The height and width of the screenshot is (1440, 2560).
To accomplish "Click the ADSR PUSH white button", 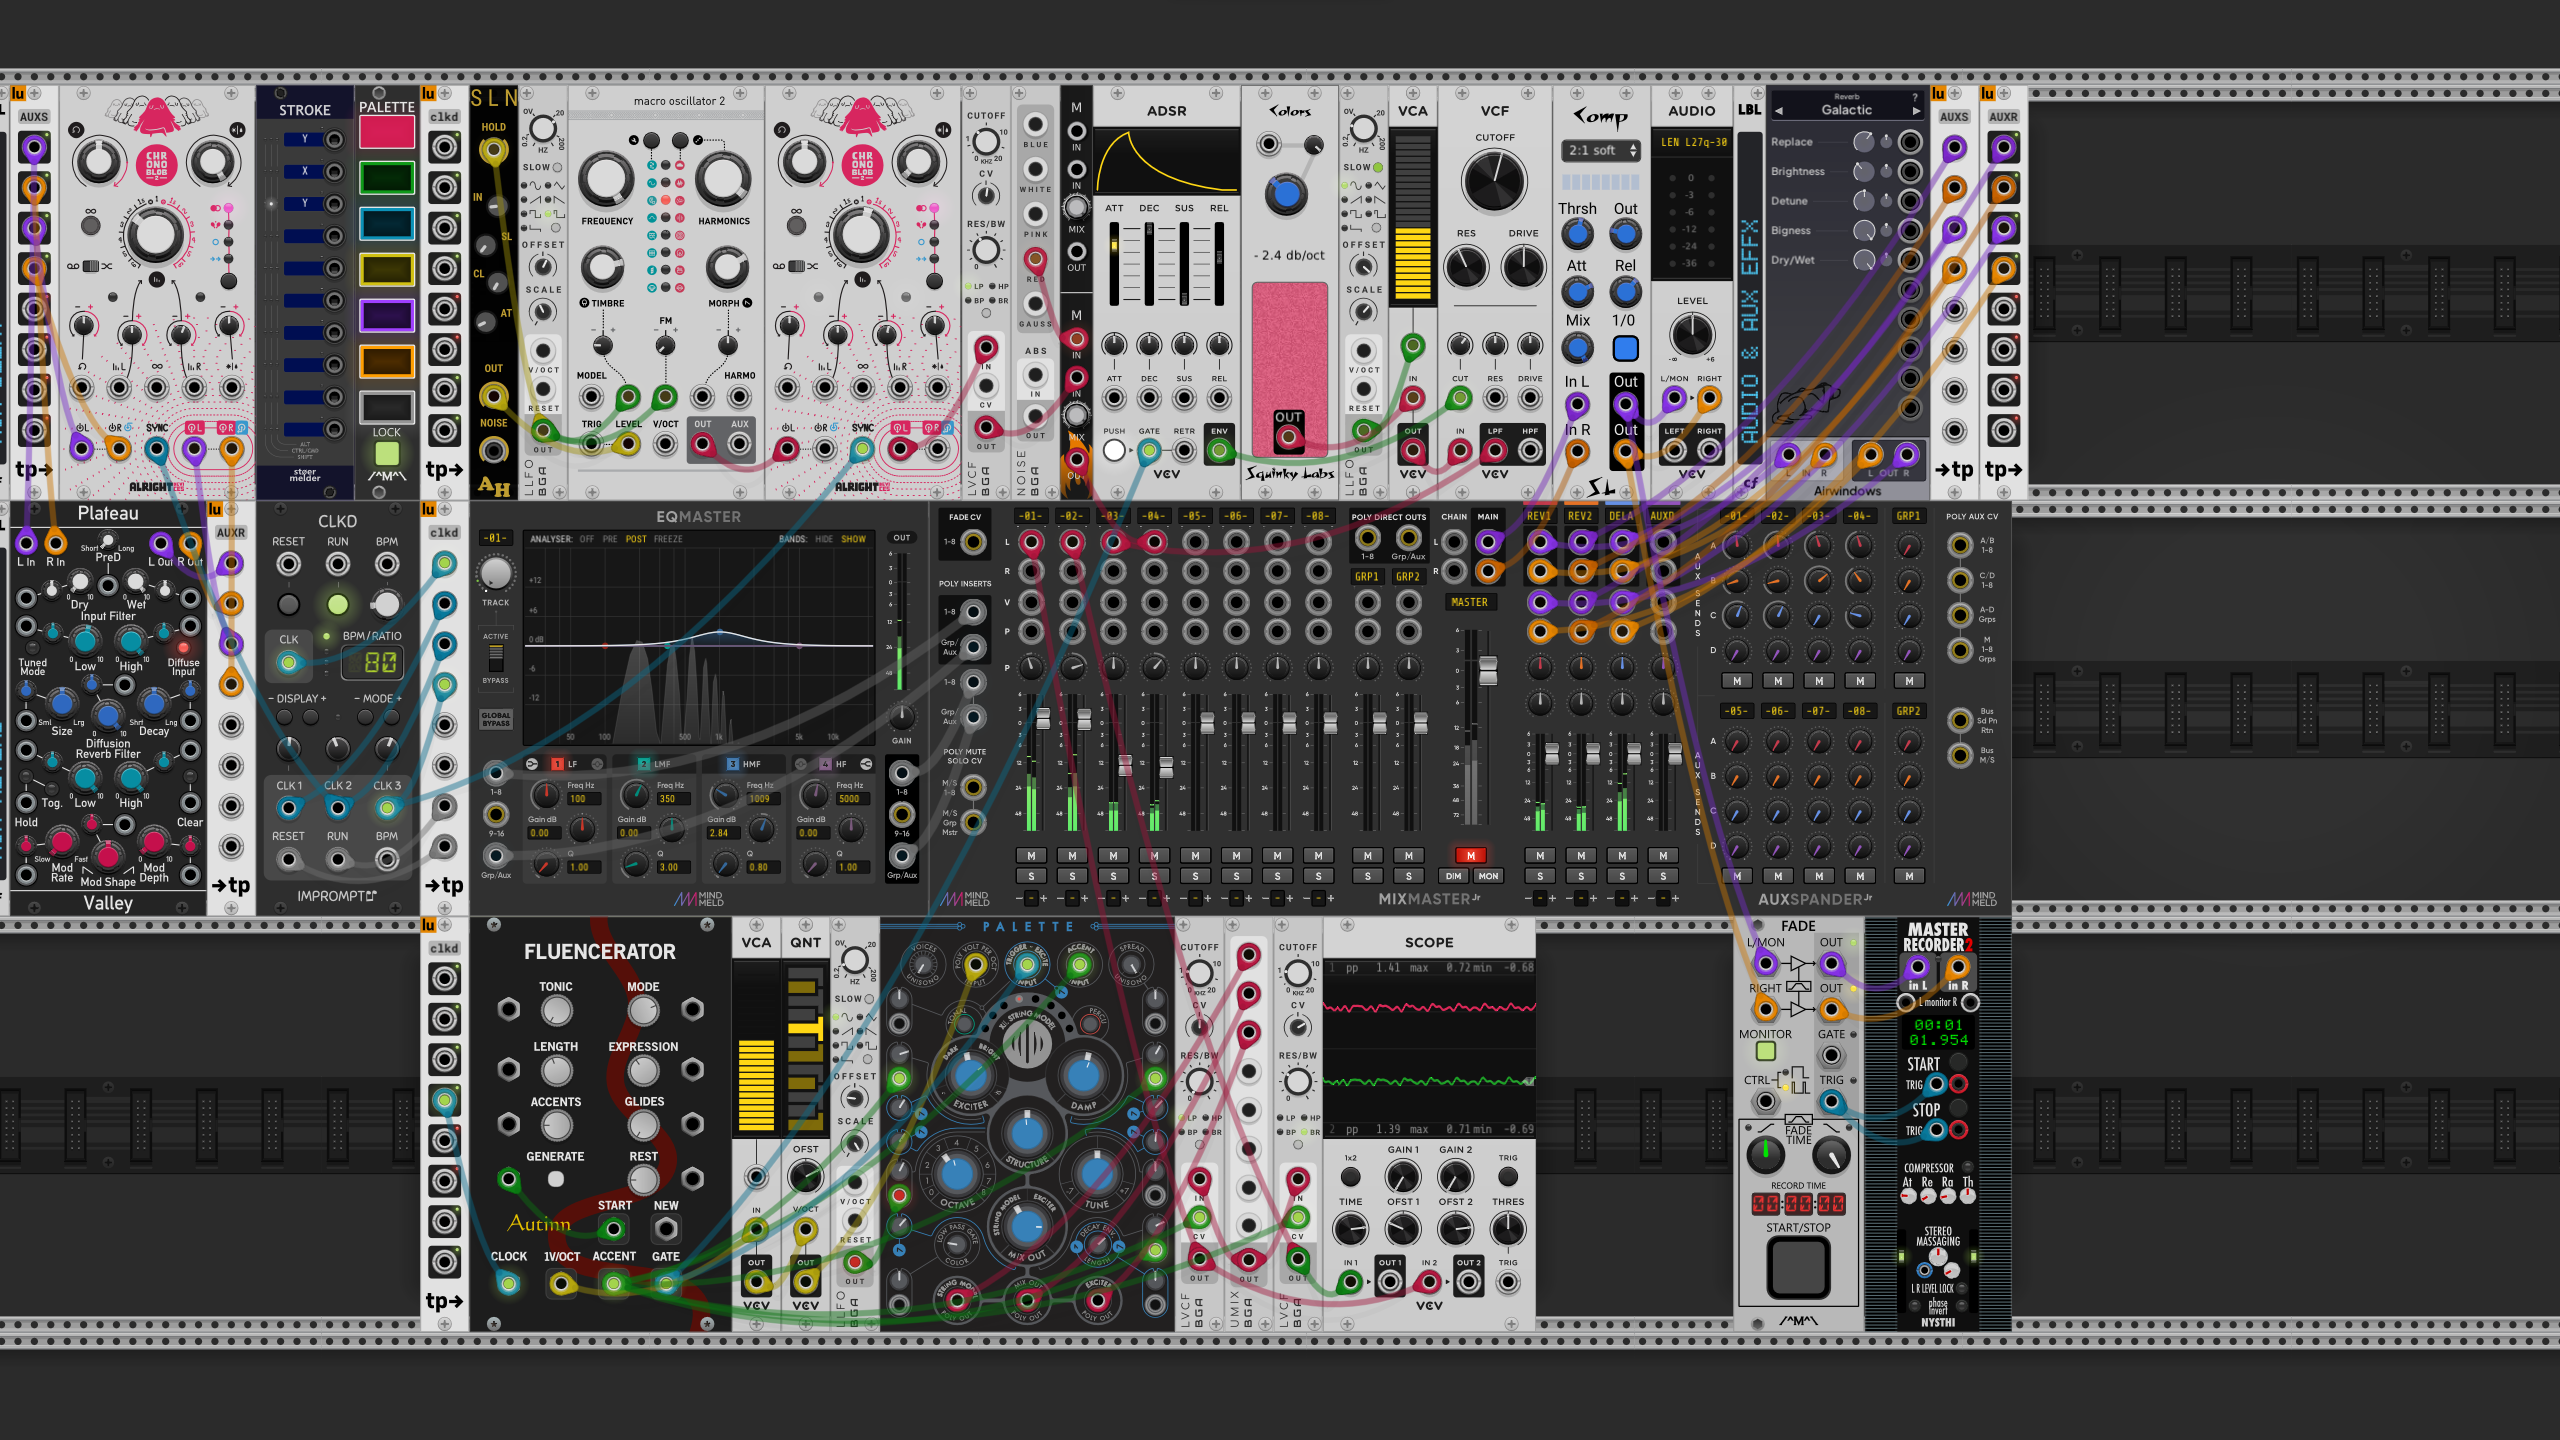I will (x=1114, y=451).
